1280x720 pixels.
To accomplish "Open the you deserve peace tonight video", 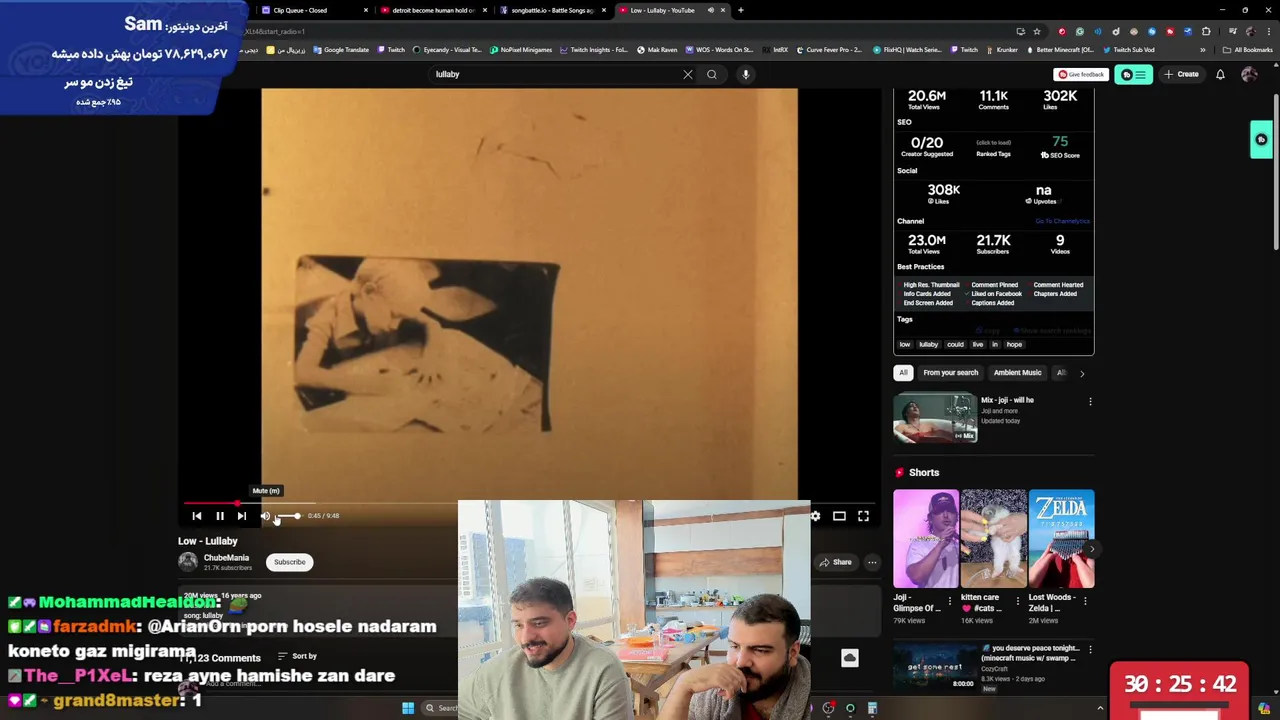I will 935,667.
